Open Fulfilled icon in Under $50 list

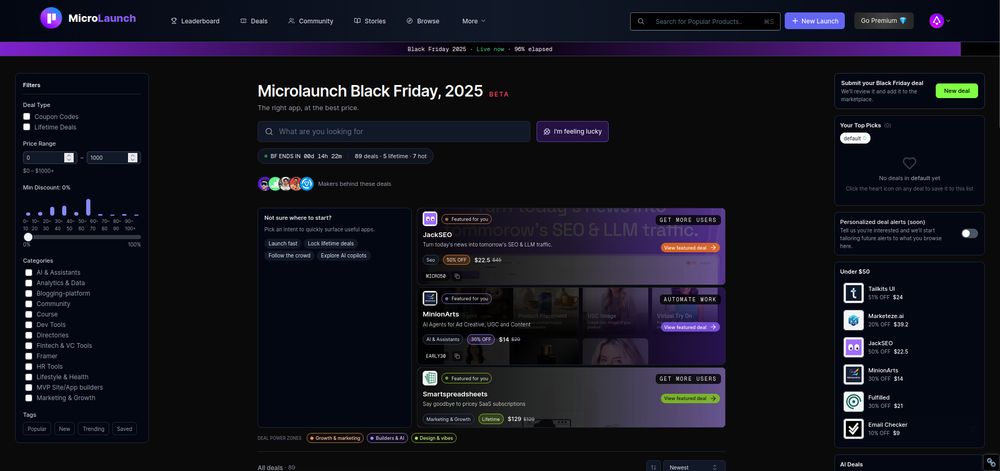coord(853,402)
